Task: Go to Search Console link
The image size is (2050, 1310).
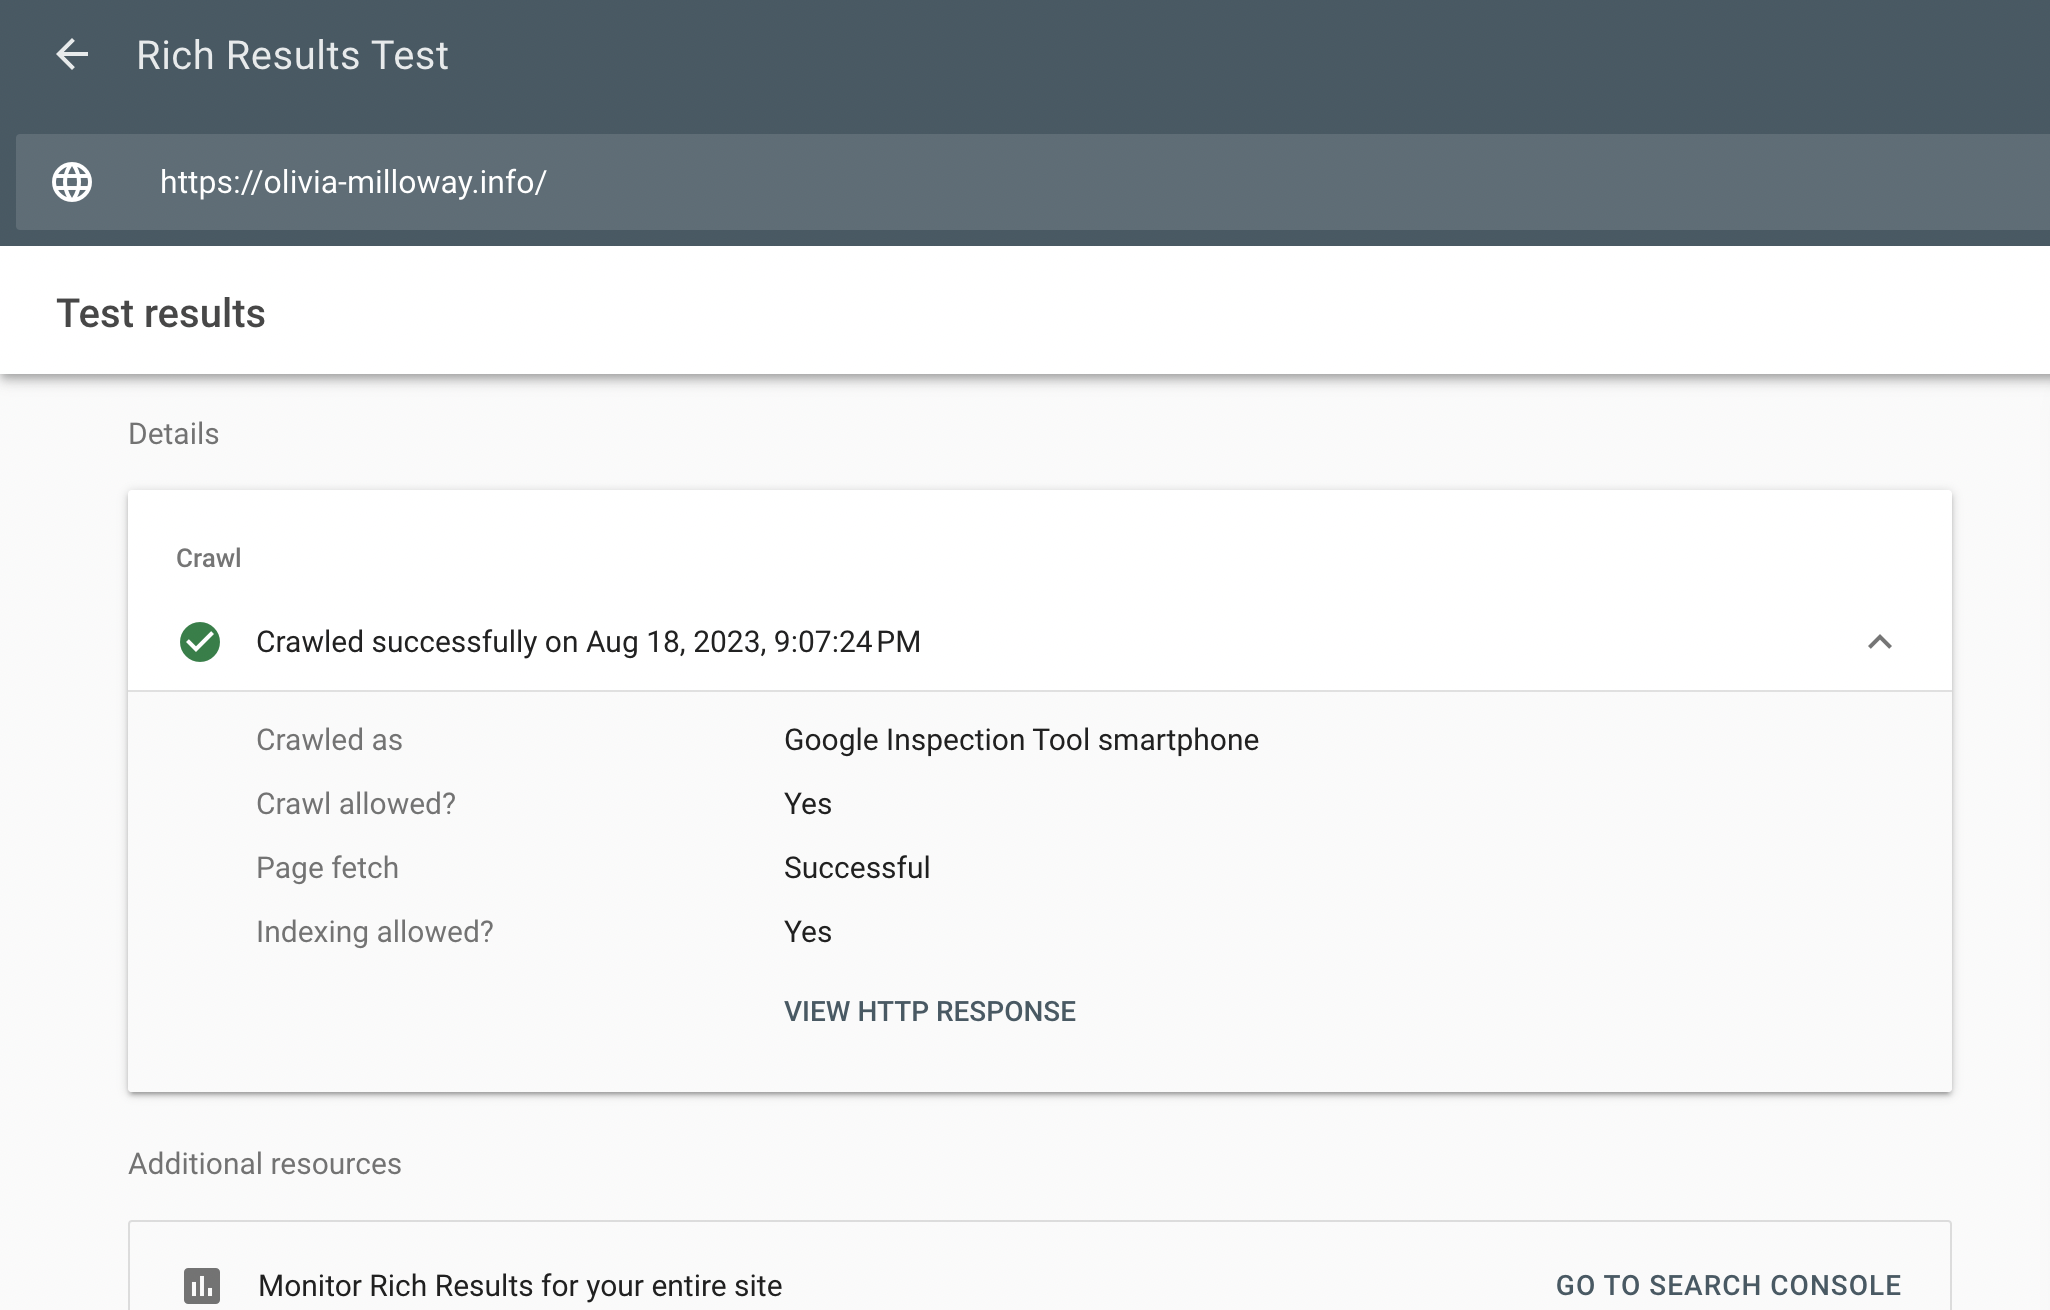Action: click(1728, 1285)
